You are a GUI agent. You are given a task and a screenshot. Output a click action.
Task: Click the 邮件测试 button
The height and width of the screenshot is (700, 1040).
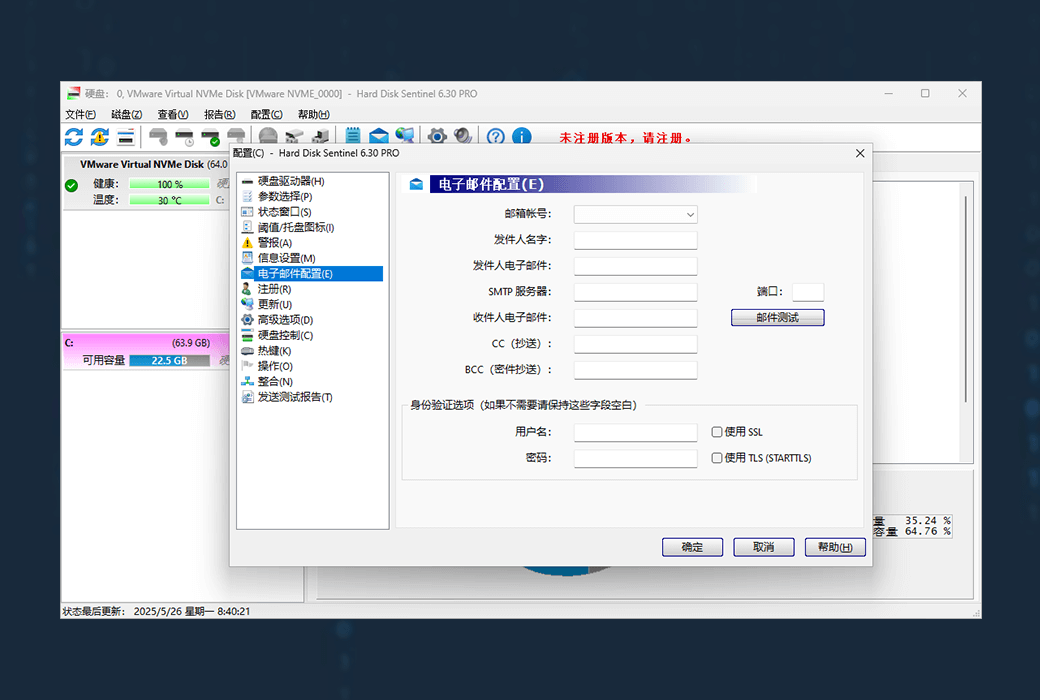[778, 318]
